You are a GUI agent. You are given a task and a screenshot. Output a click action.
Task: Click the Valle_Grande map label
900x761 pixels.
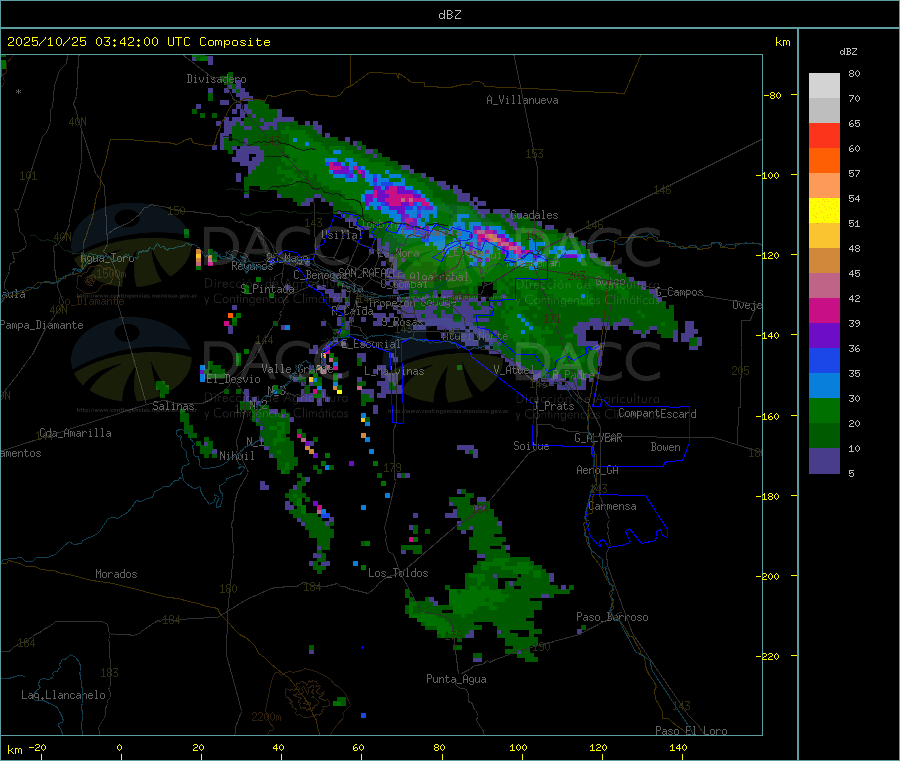298,369
